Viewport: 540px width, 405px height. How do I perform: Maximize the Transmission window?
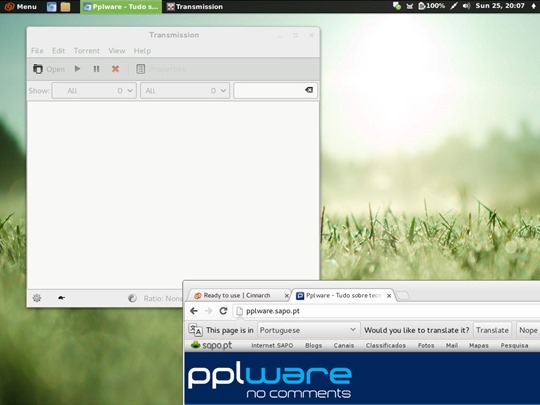pos(295,35)
